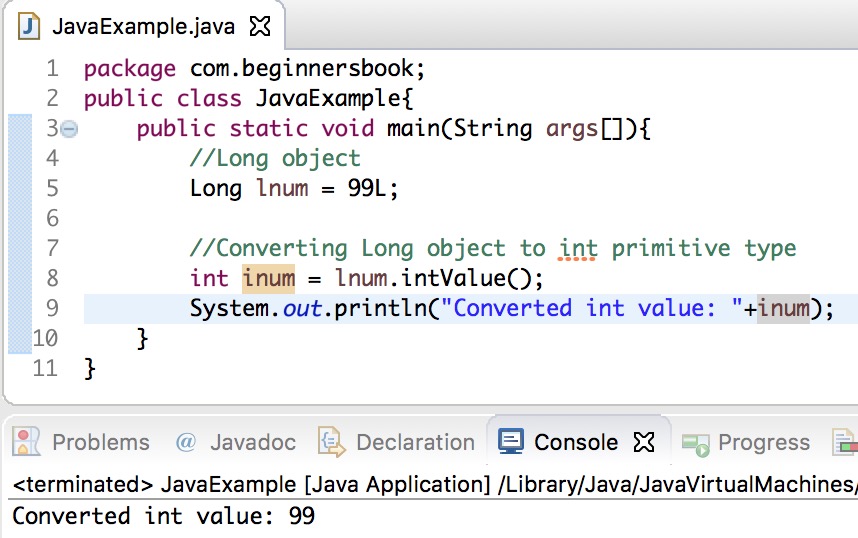Click line number 5 in the gutter

pyautogui.click(x=53, y=188)
